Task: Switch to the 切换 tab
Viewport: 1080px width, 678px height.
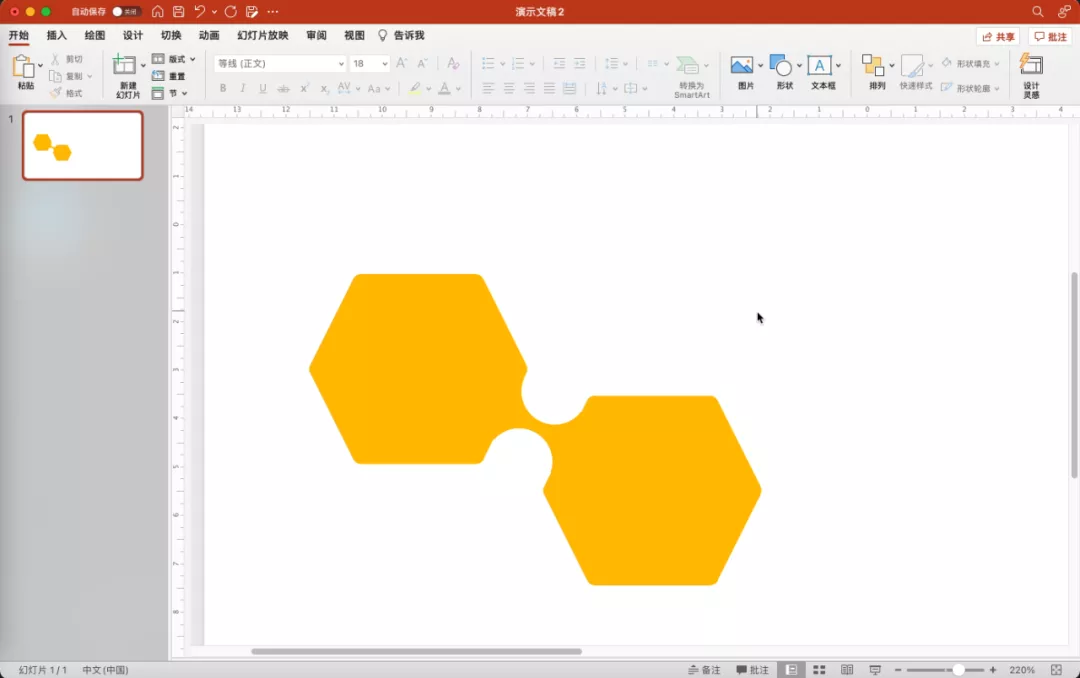Action: pos(171,35)
